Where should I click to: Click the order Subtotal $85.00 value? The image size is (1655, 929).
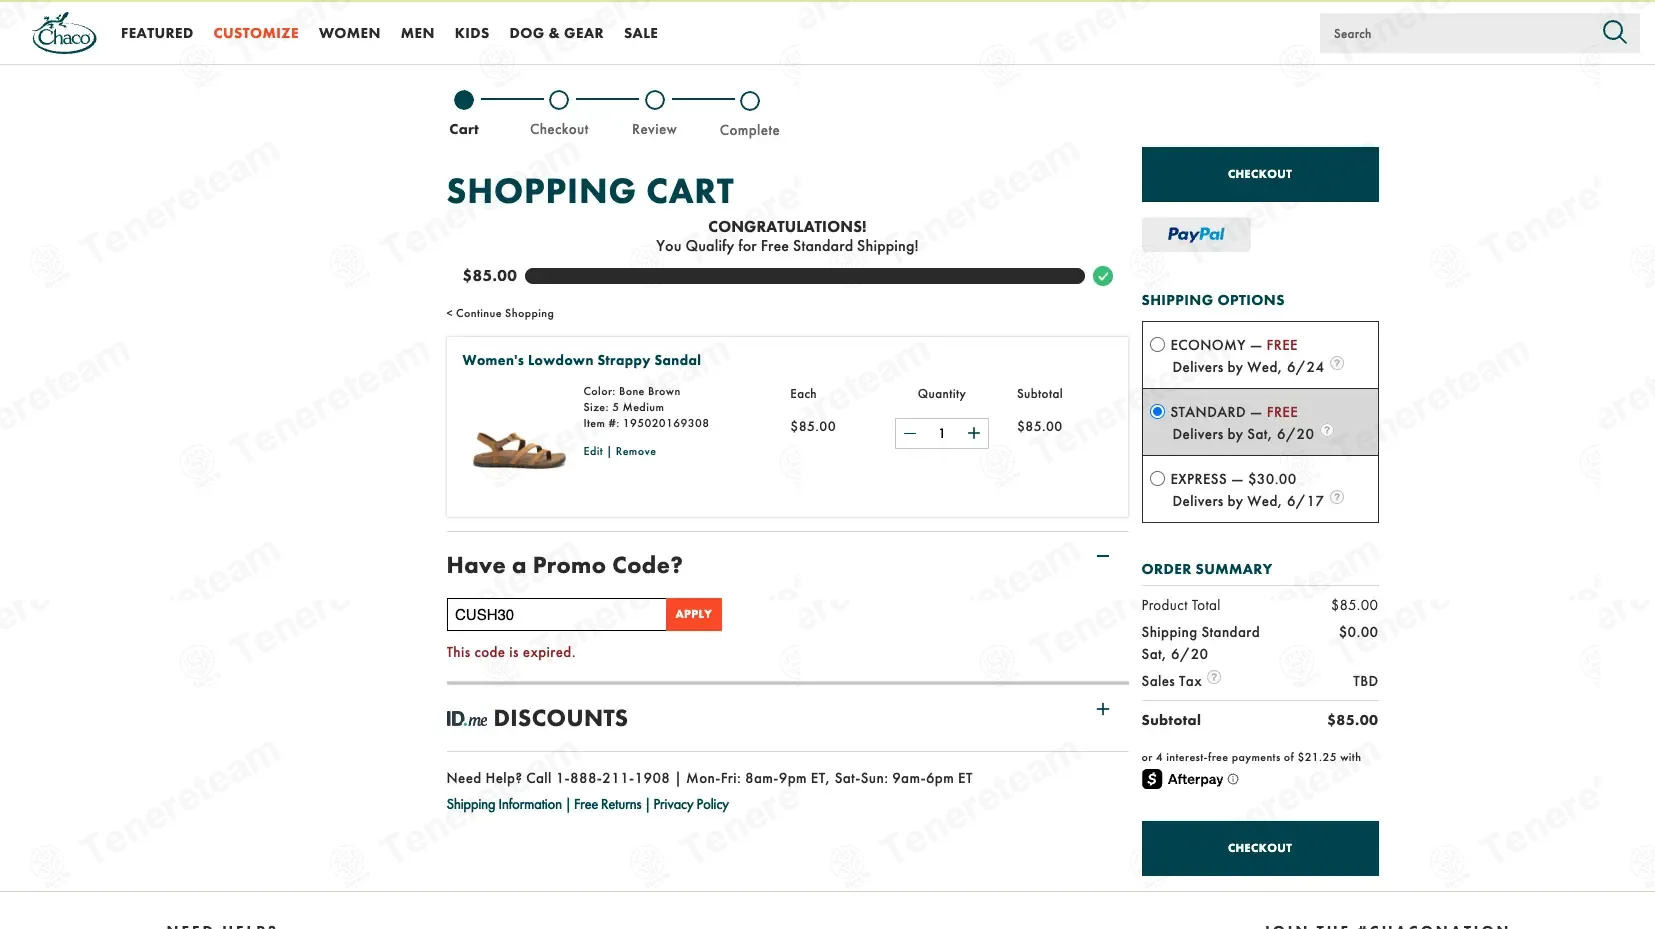pos(1352,720)
